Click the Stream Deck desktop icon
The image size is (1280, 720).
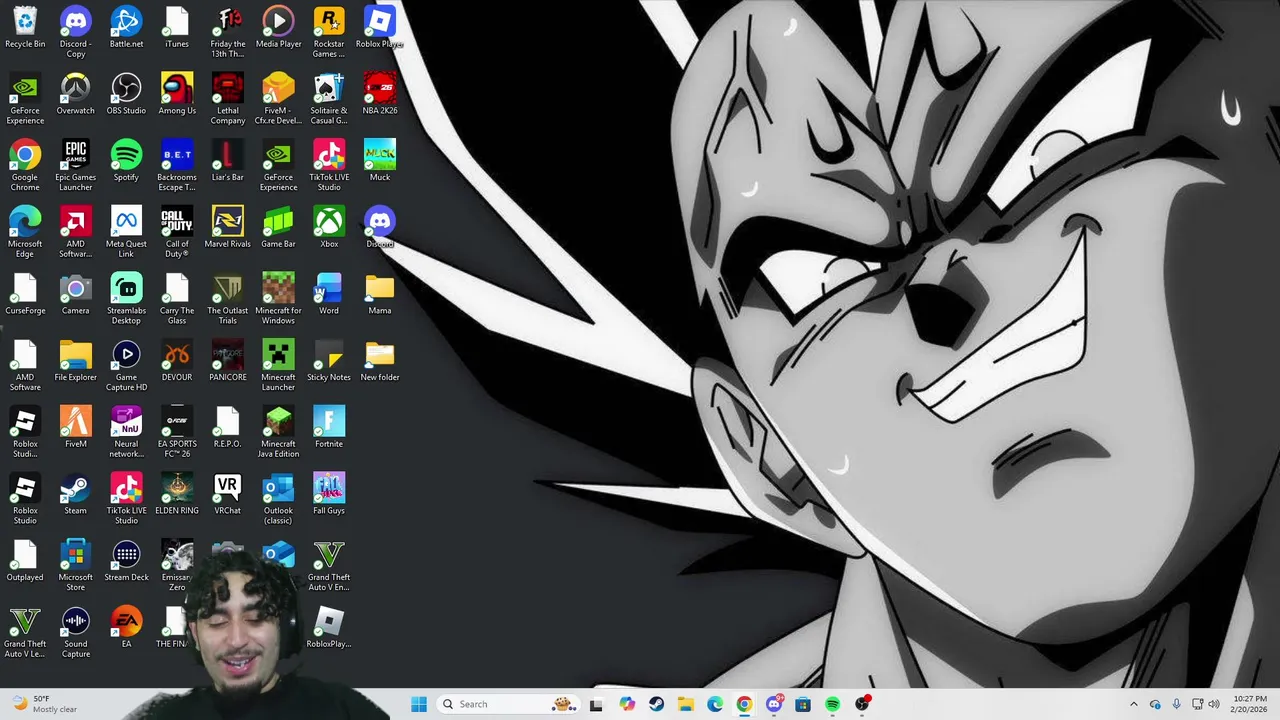click(x=126, y=562)
